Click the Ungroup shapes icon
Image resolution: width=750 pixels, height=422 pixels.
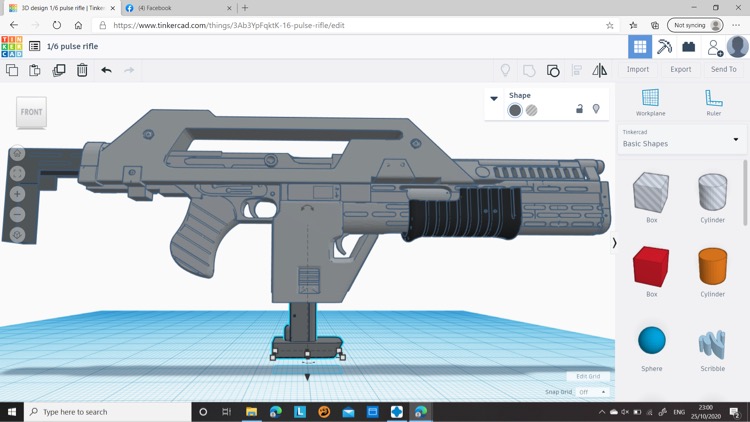(553, 71)
